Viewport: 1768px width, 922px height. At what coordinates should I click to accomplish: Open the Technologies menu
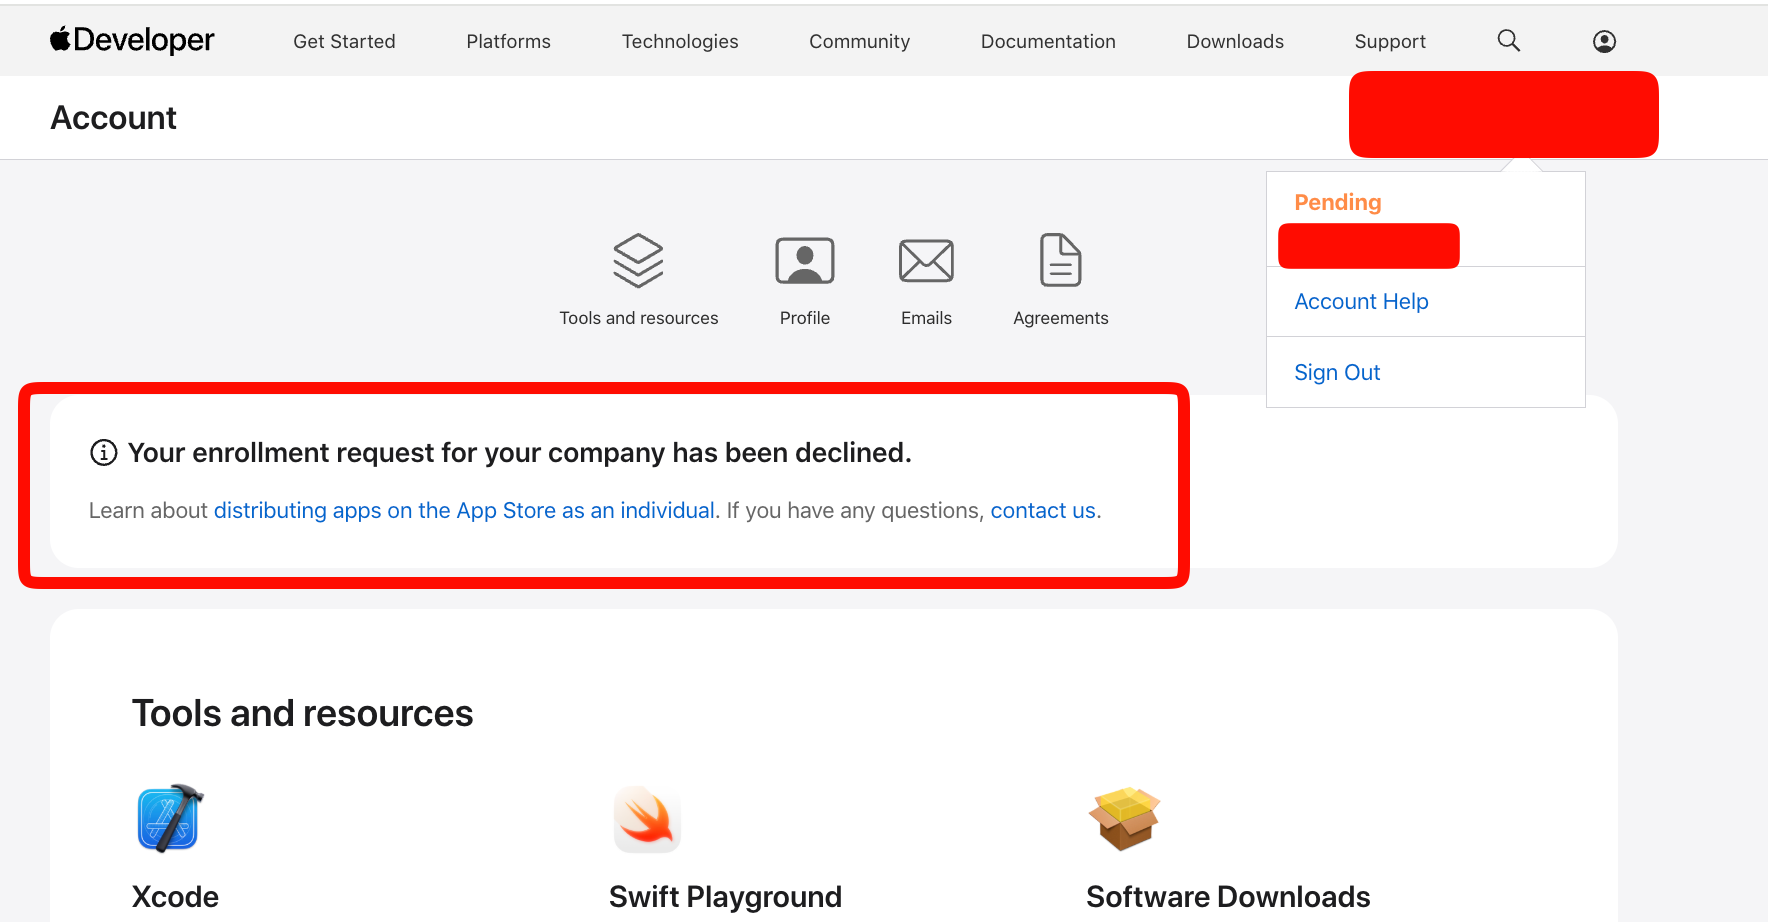(x=680, y=41)
